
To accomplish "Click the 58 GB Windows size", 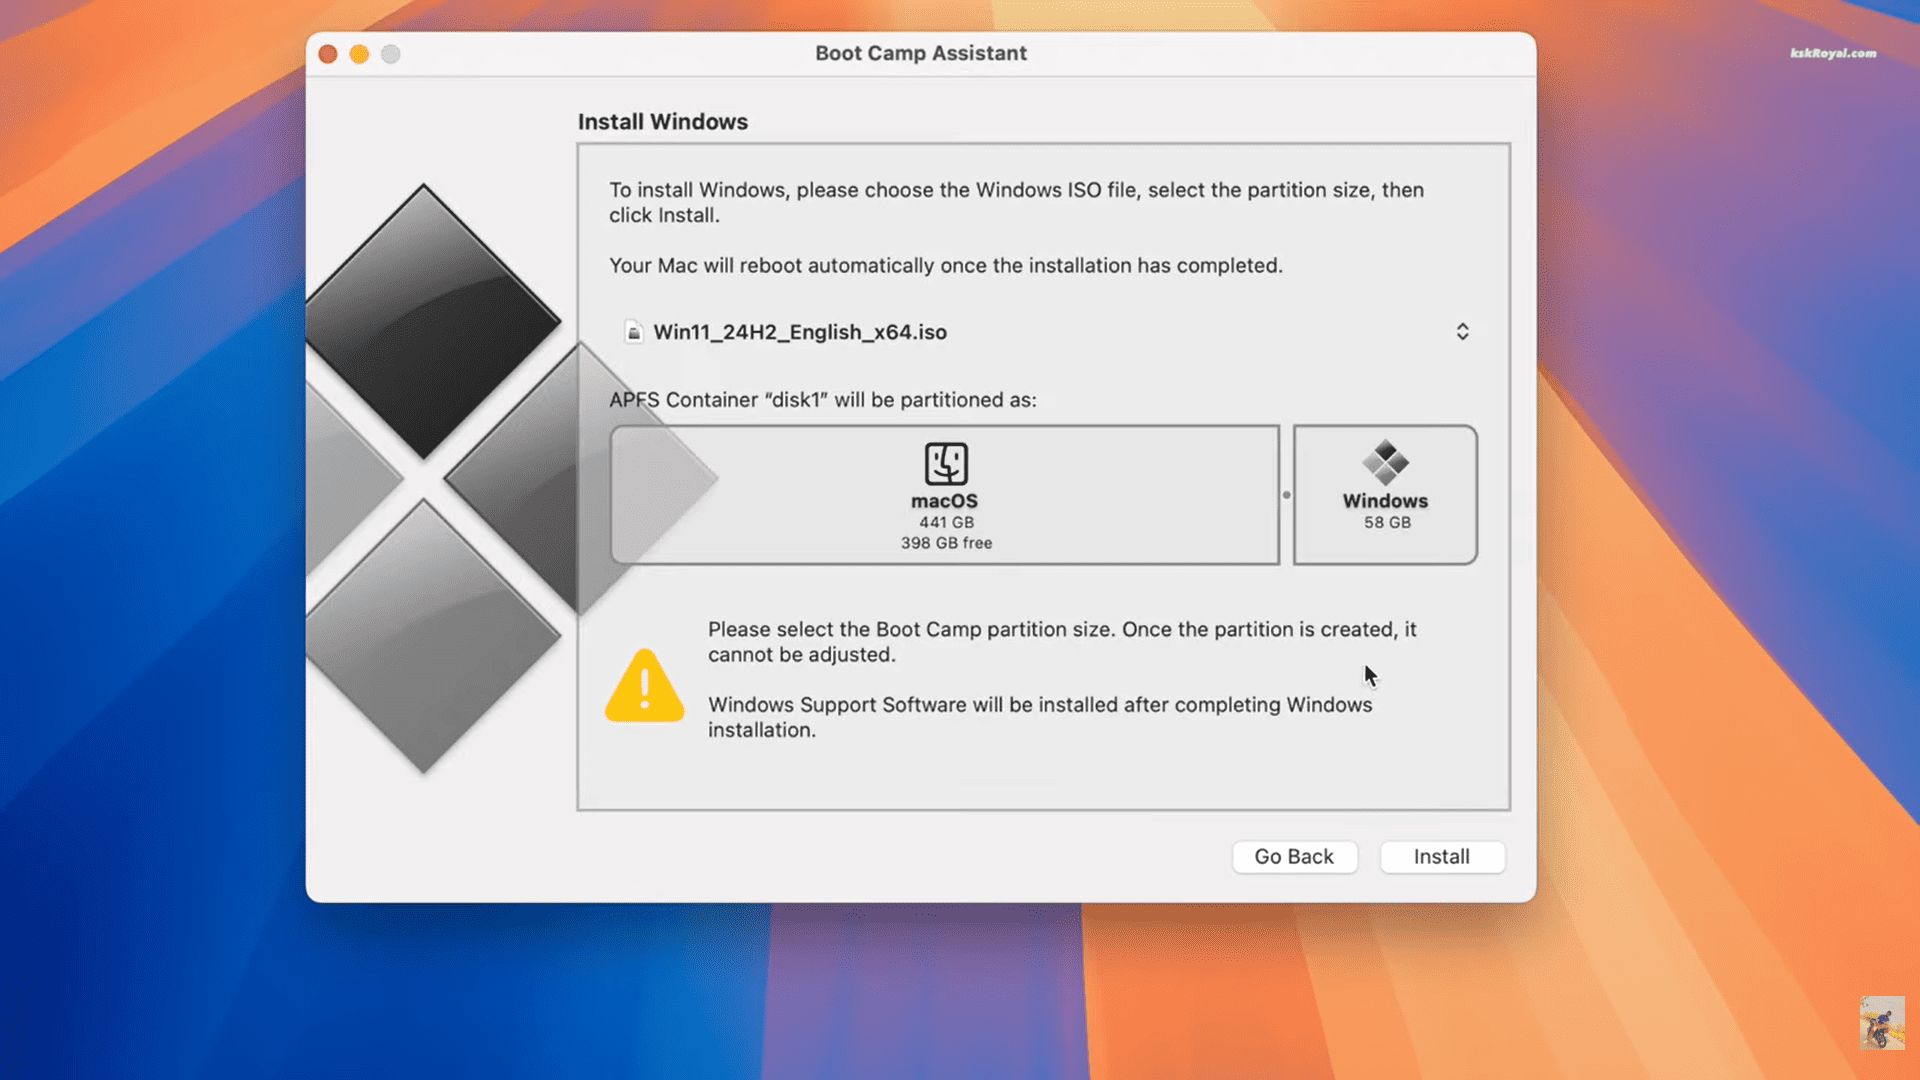I will pos(1387,522).
